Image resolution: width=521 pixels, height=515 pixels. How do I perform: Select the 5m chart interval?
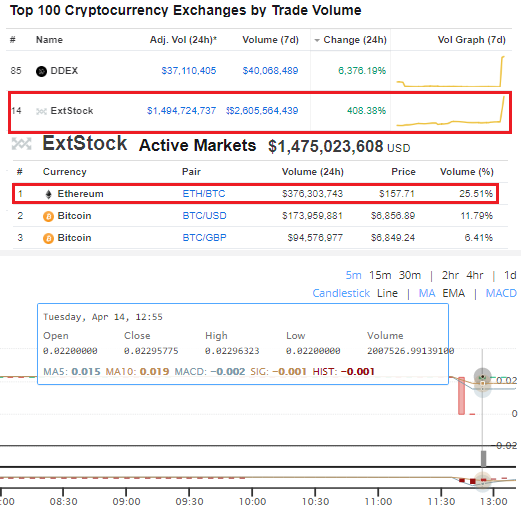[354, 275]
